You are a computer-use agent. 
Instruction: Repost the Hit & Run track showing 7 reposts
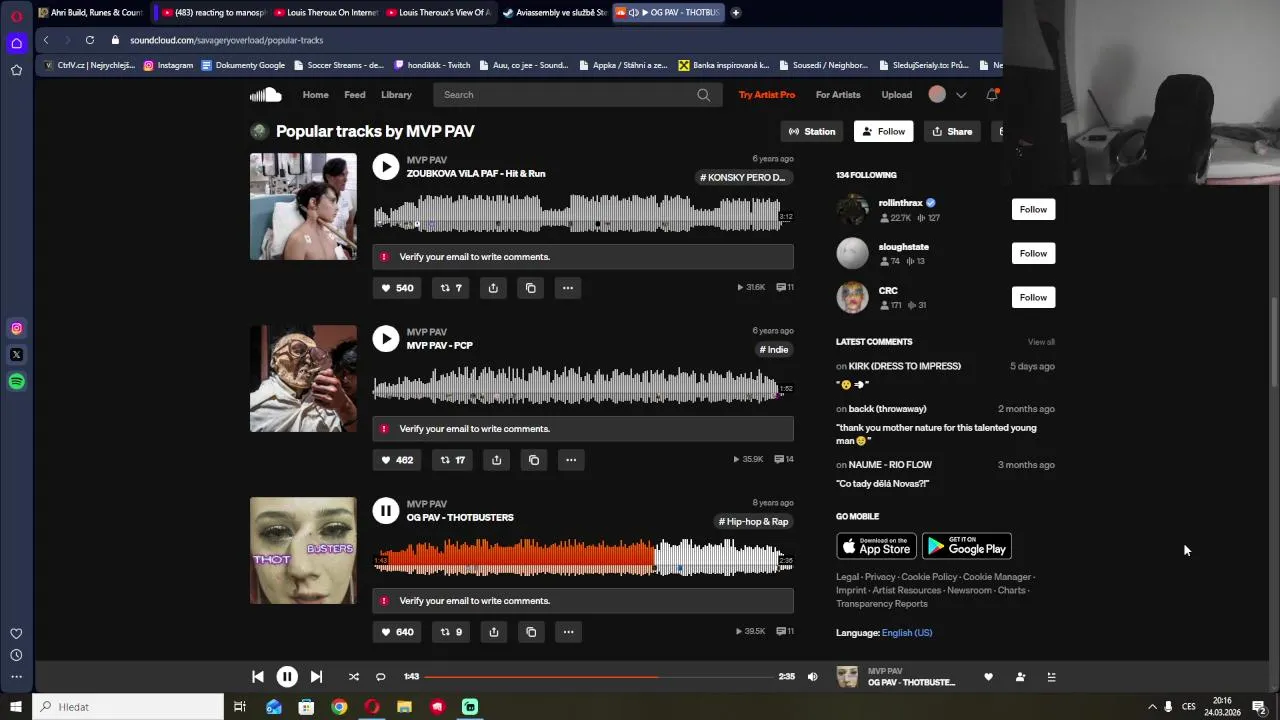click(x=451, y=288)
